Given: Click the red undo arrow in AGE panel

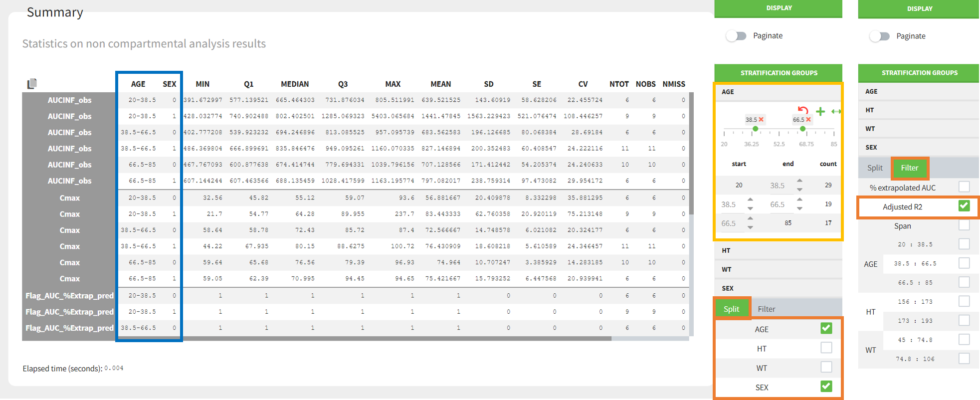Looking at the screenshot, I should coord(802,108).
